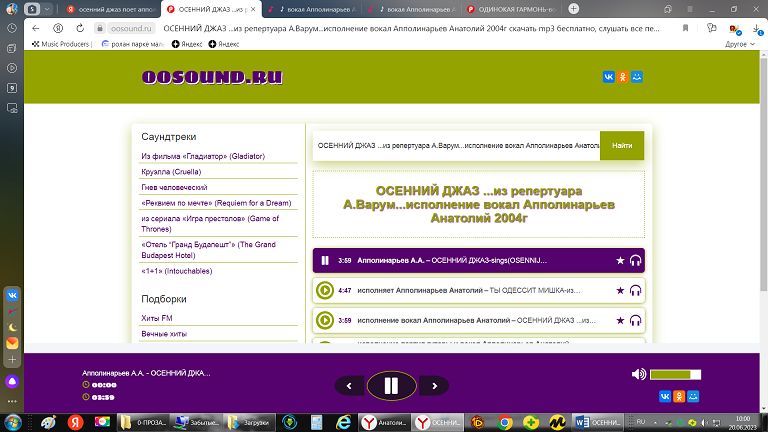Screen dimensions: 768x432
Task: Skip to next track in player
Action: pos(434,386)
